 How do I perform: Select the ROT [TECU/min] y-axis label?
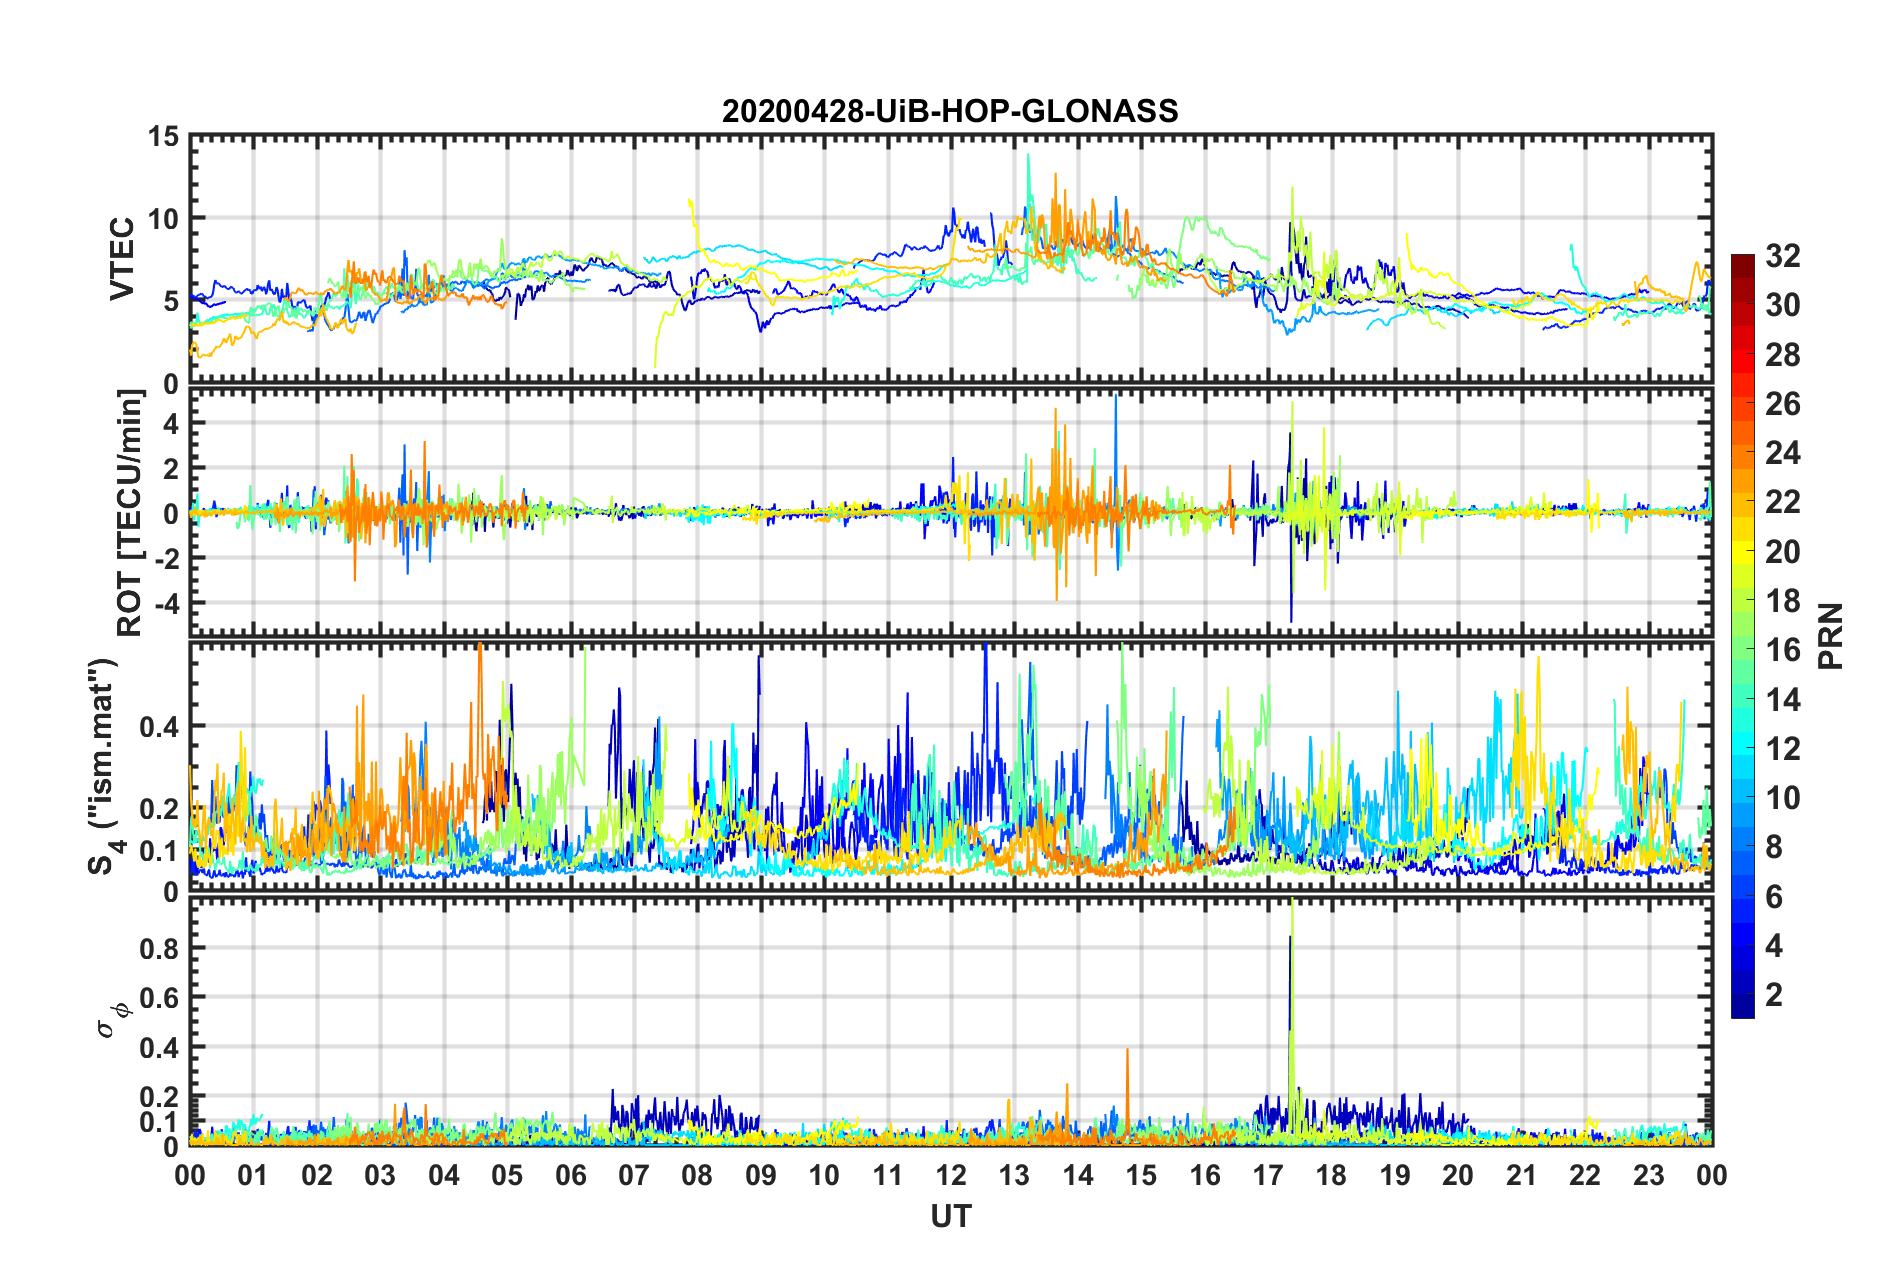(x=130, y=513)
